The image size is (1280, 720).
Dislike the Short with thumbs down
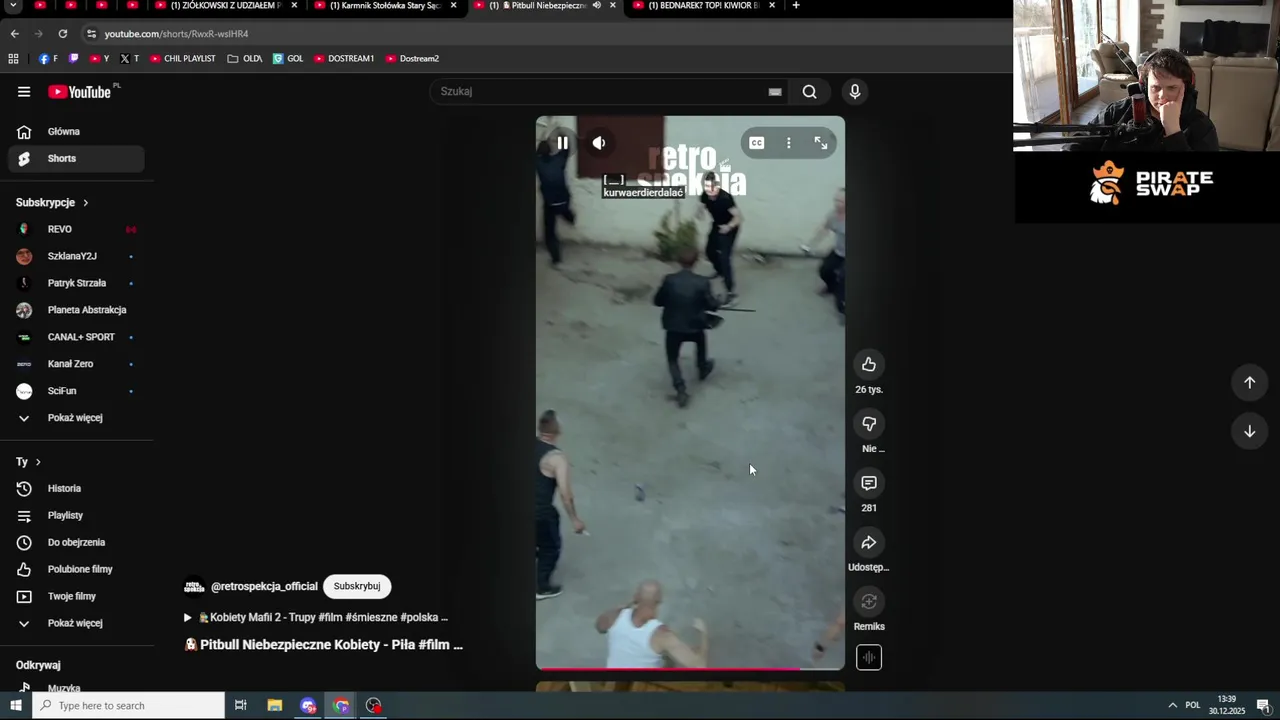point(869,424)
